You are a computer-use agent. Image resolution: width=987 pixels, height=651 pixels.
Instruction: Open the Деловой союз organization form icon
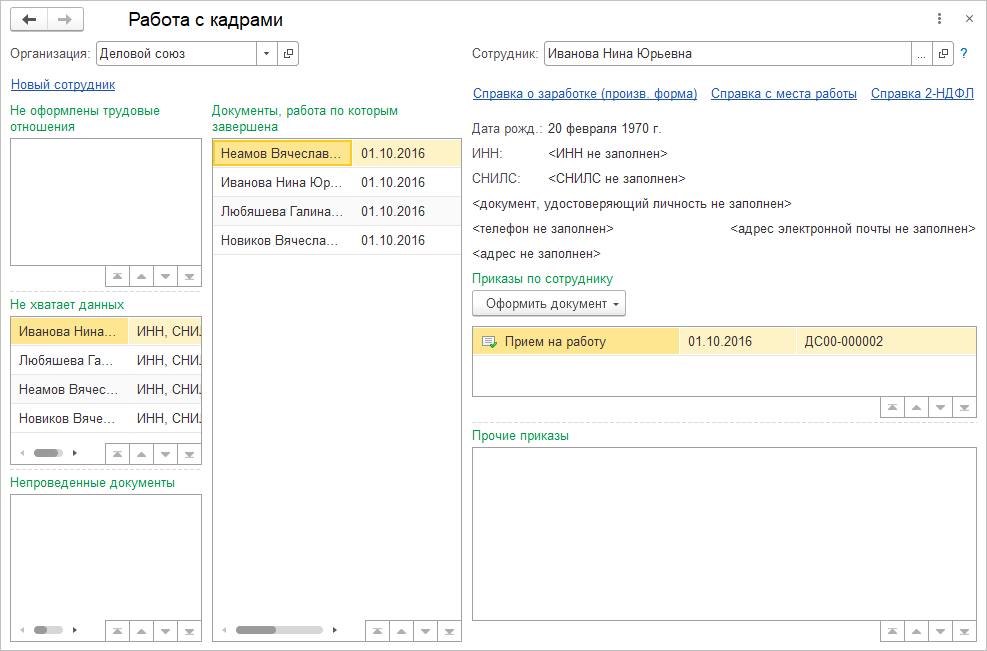(x=288, y=54)
